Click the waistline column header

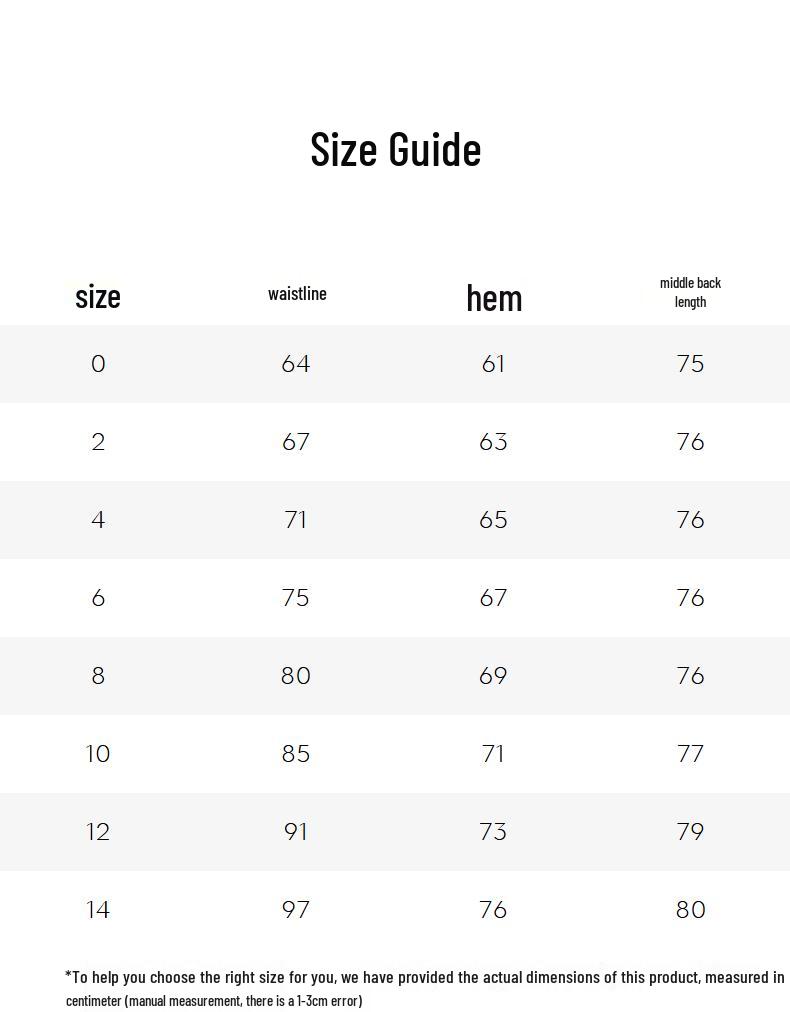297,293
